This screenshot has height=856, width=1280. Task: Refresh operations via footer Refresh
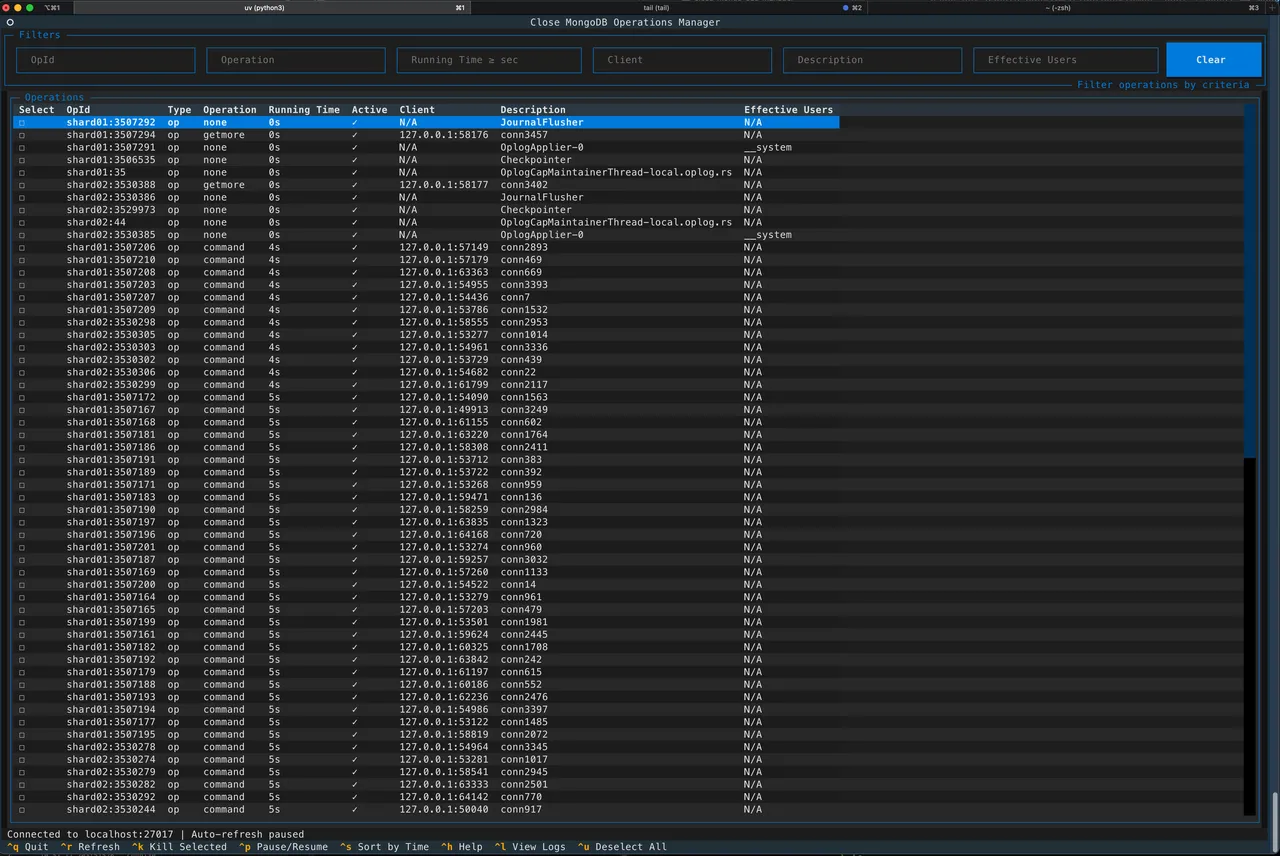coord(90,847)
